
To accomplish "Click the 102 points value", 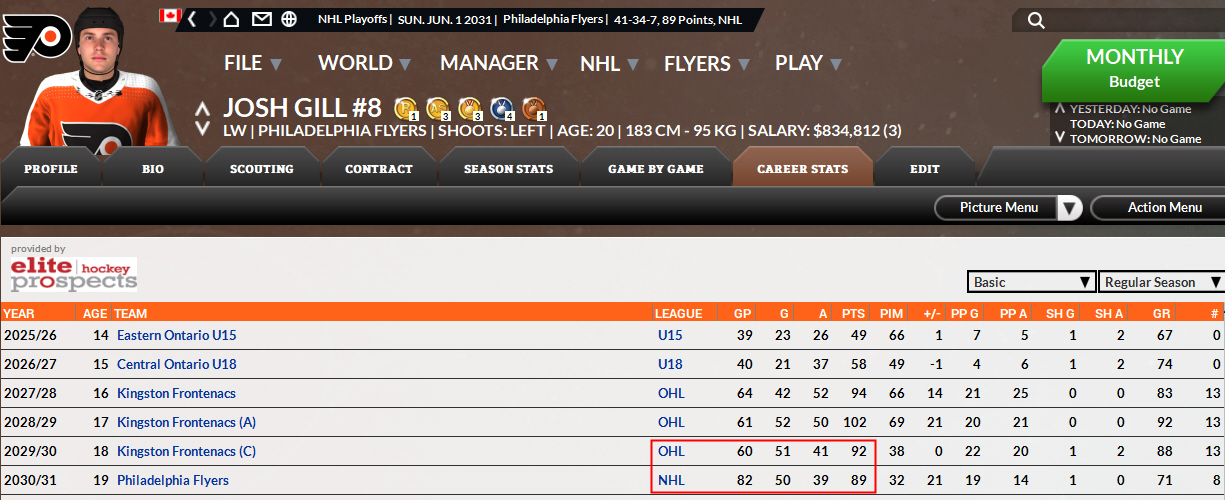I will coord(853,422).
